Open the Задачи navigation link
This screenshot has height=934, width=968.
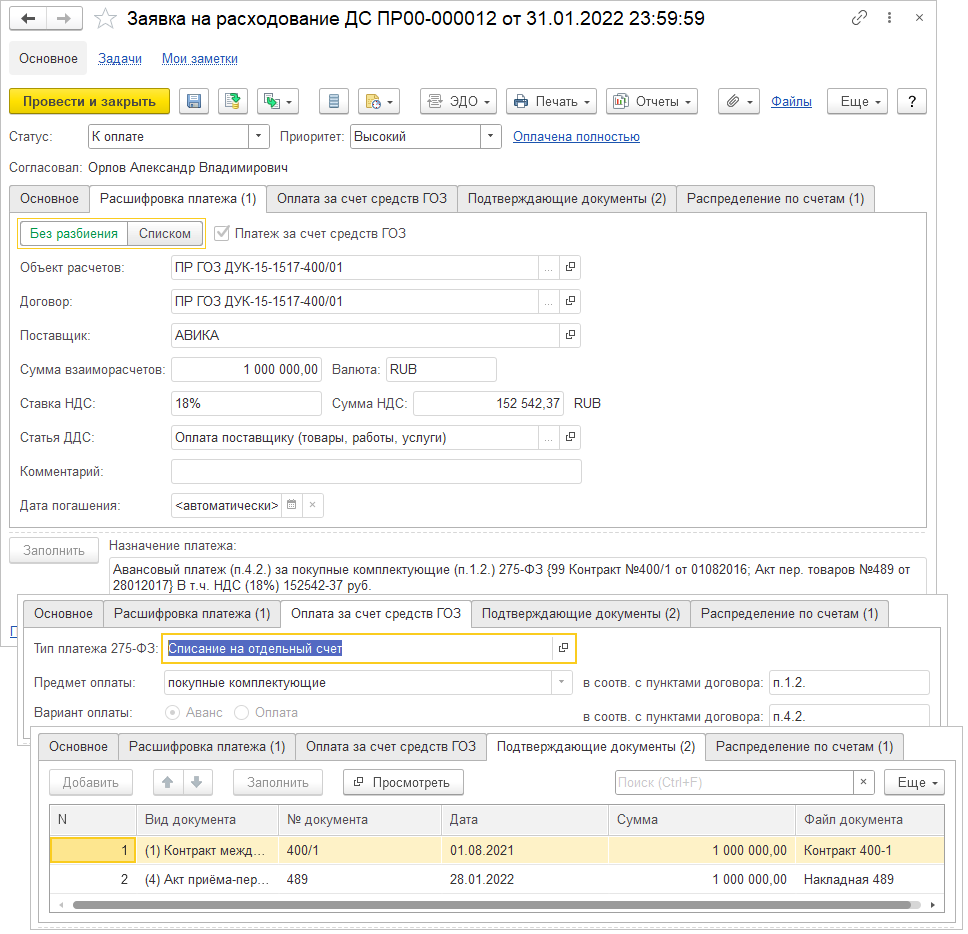pos(119,59)
